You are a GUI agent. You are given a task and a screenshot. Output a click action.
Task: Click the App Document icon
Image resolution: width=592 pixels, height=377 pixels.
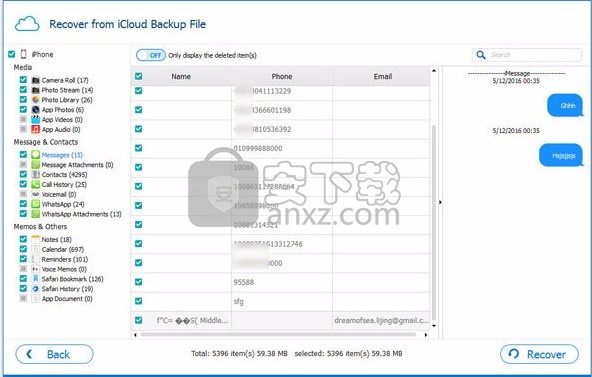click(35, 298)
